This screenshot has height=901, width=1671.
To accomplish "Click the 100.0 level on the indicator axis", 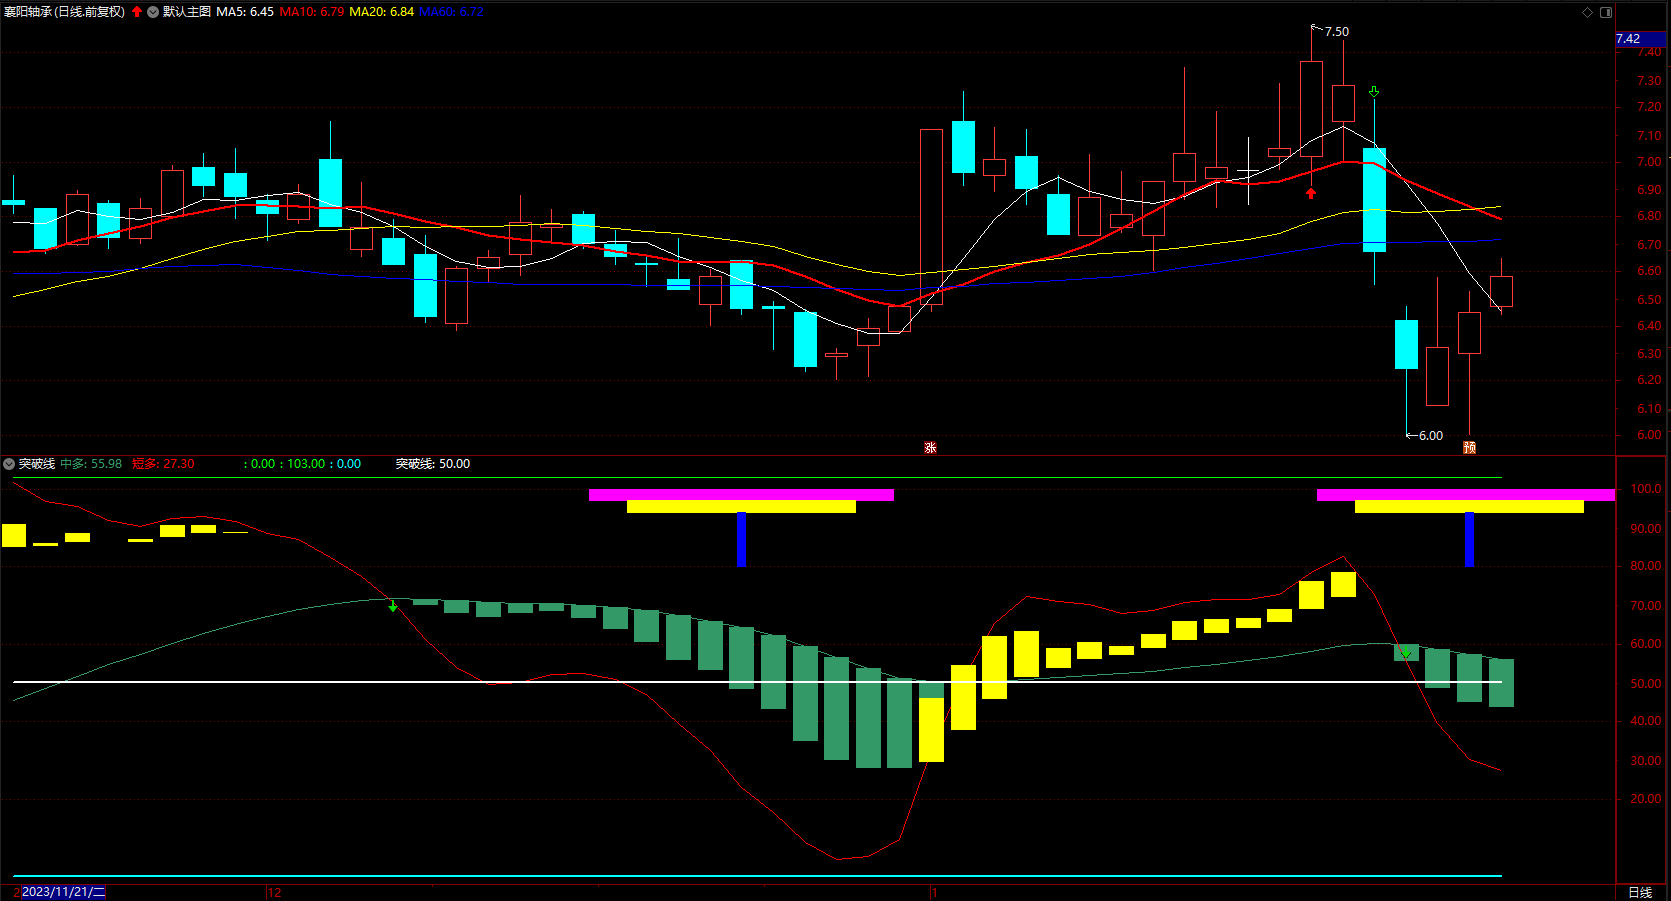I will coord(1646,490).
